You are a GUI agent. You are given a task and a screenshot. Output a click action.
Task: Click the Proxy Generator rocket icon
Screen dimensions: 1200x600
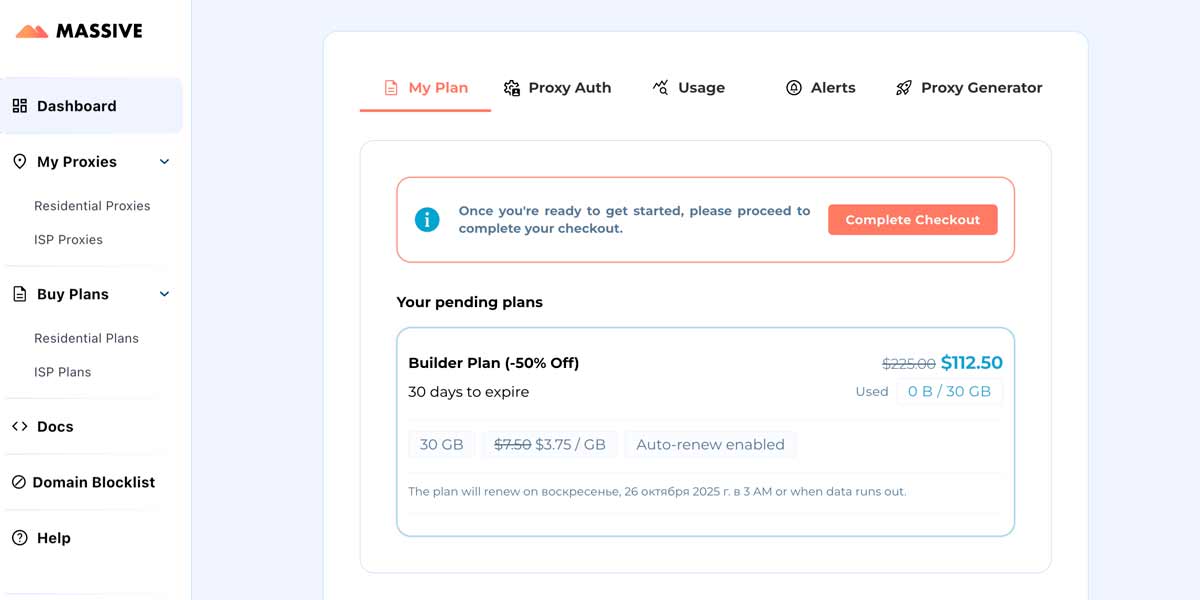coord(904,88)
